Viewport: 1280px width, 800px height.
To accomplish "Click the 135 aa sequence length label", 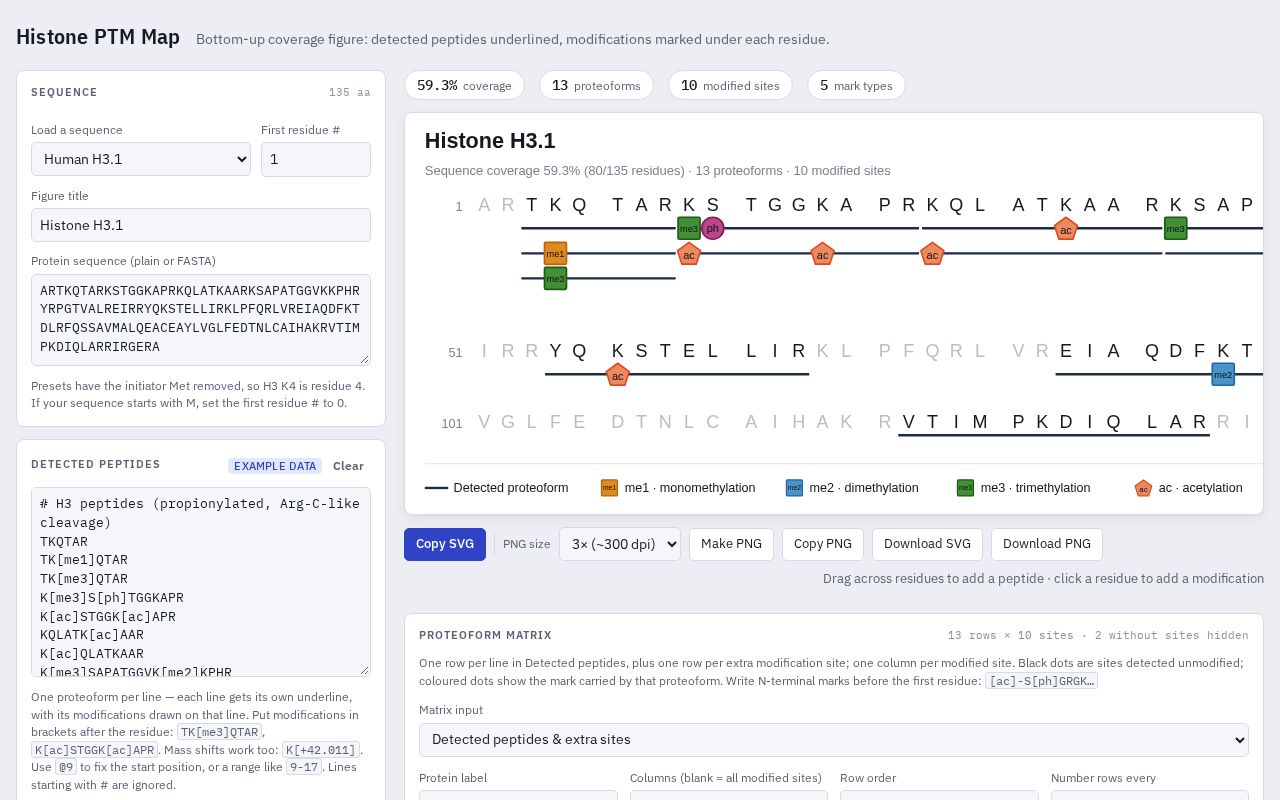I will coord(350,93).
